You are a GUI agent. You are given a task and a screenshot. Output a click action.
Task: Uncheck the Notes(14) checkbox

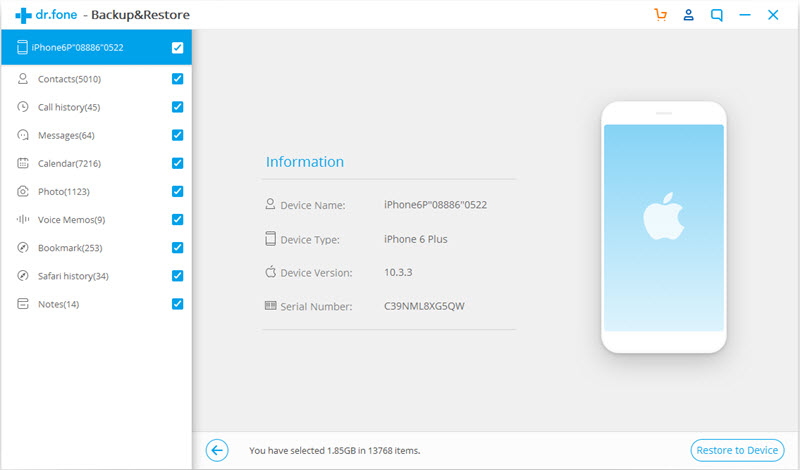click(x=177, y=304)
